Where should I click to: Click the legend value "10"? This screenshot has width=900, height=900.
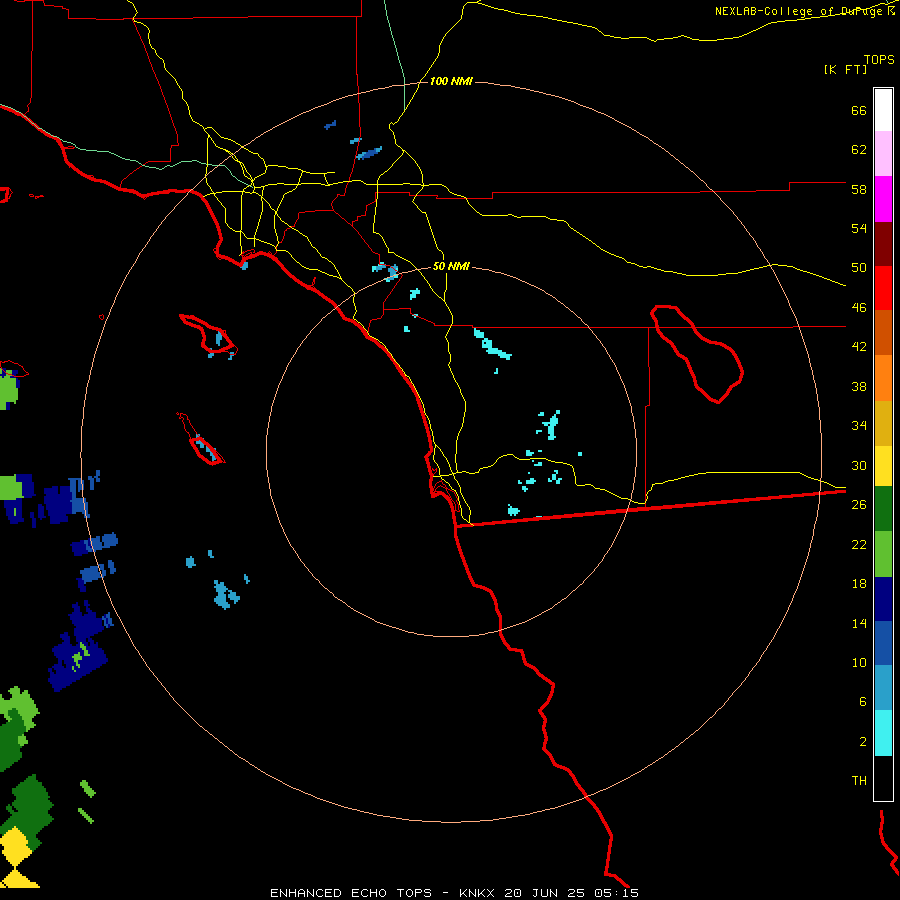tap(859, 662)
